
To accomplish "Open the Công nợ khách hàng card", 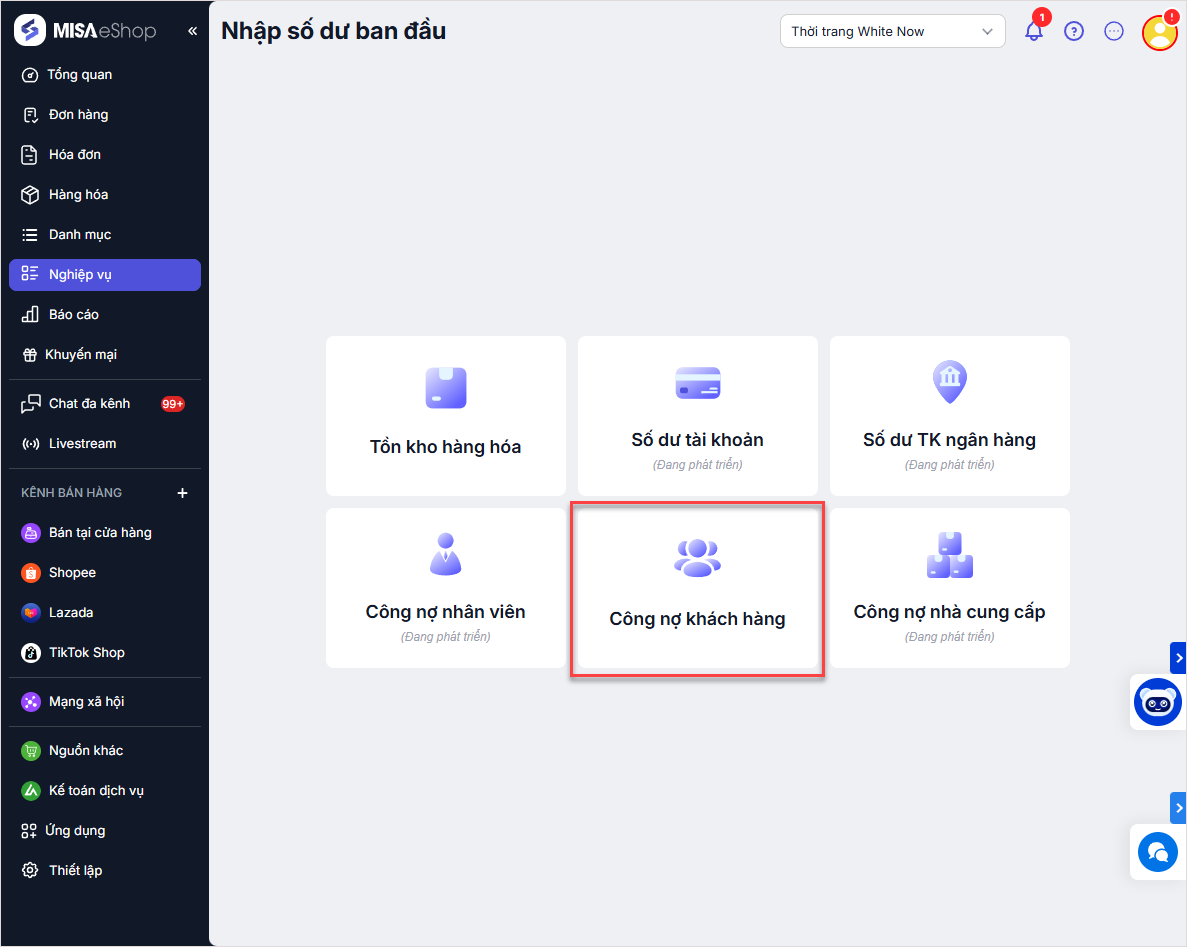I will click(697, 587).
